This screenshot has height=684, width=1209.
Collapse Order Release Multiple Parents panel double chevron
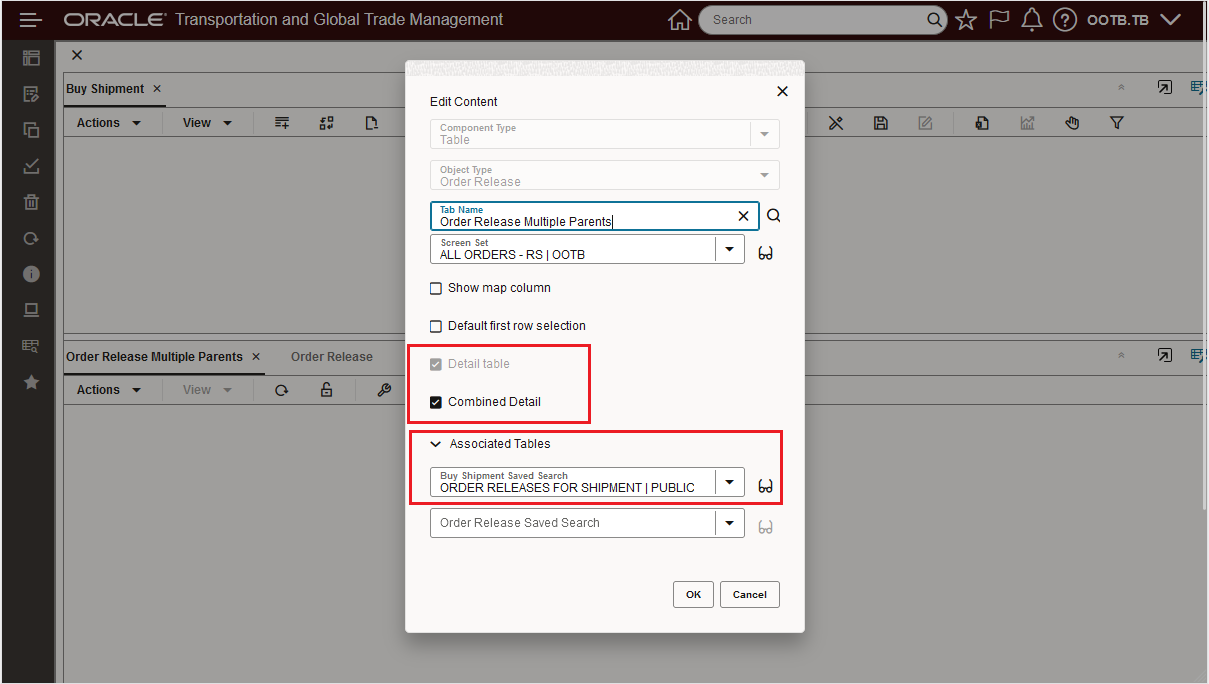[x=1121, y=355]
